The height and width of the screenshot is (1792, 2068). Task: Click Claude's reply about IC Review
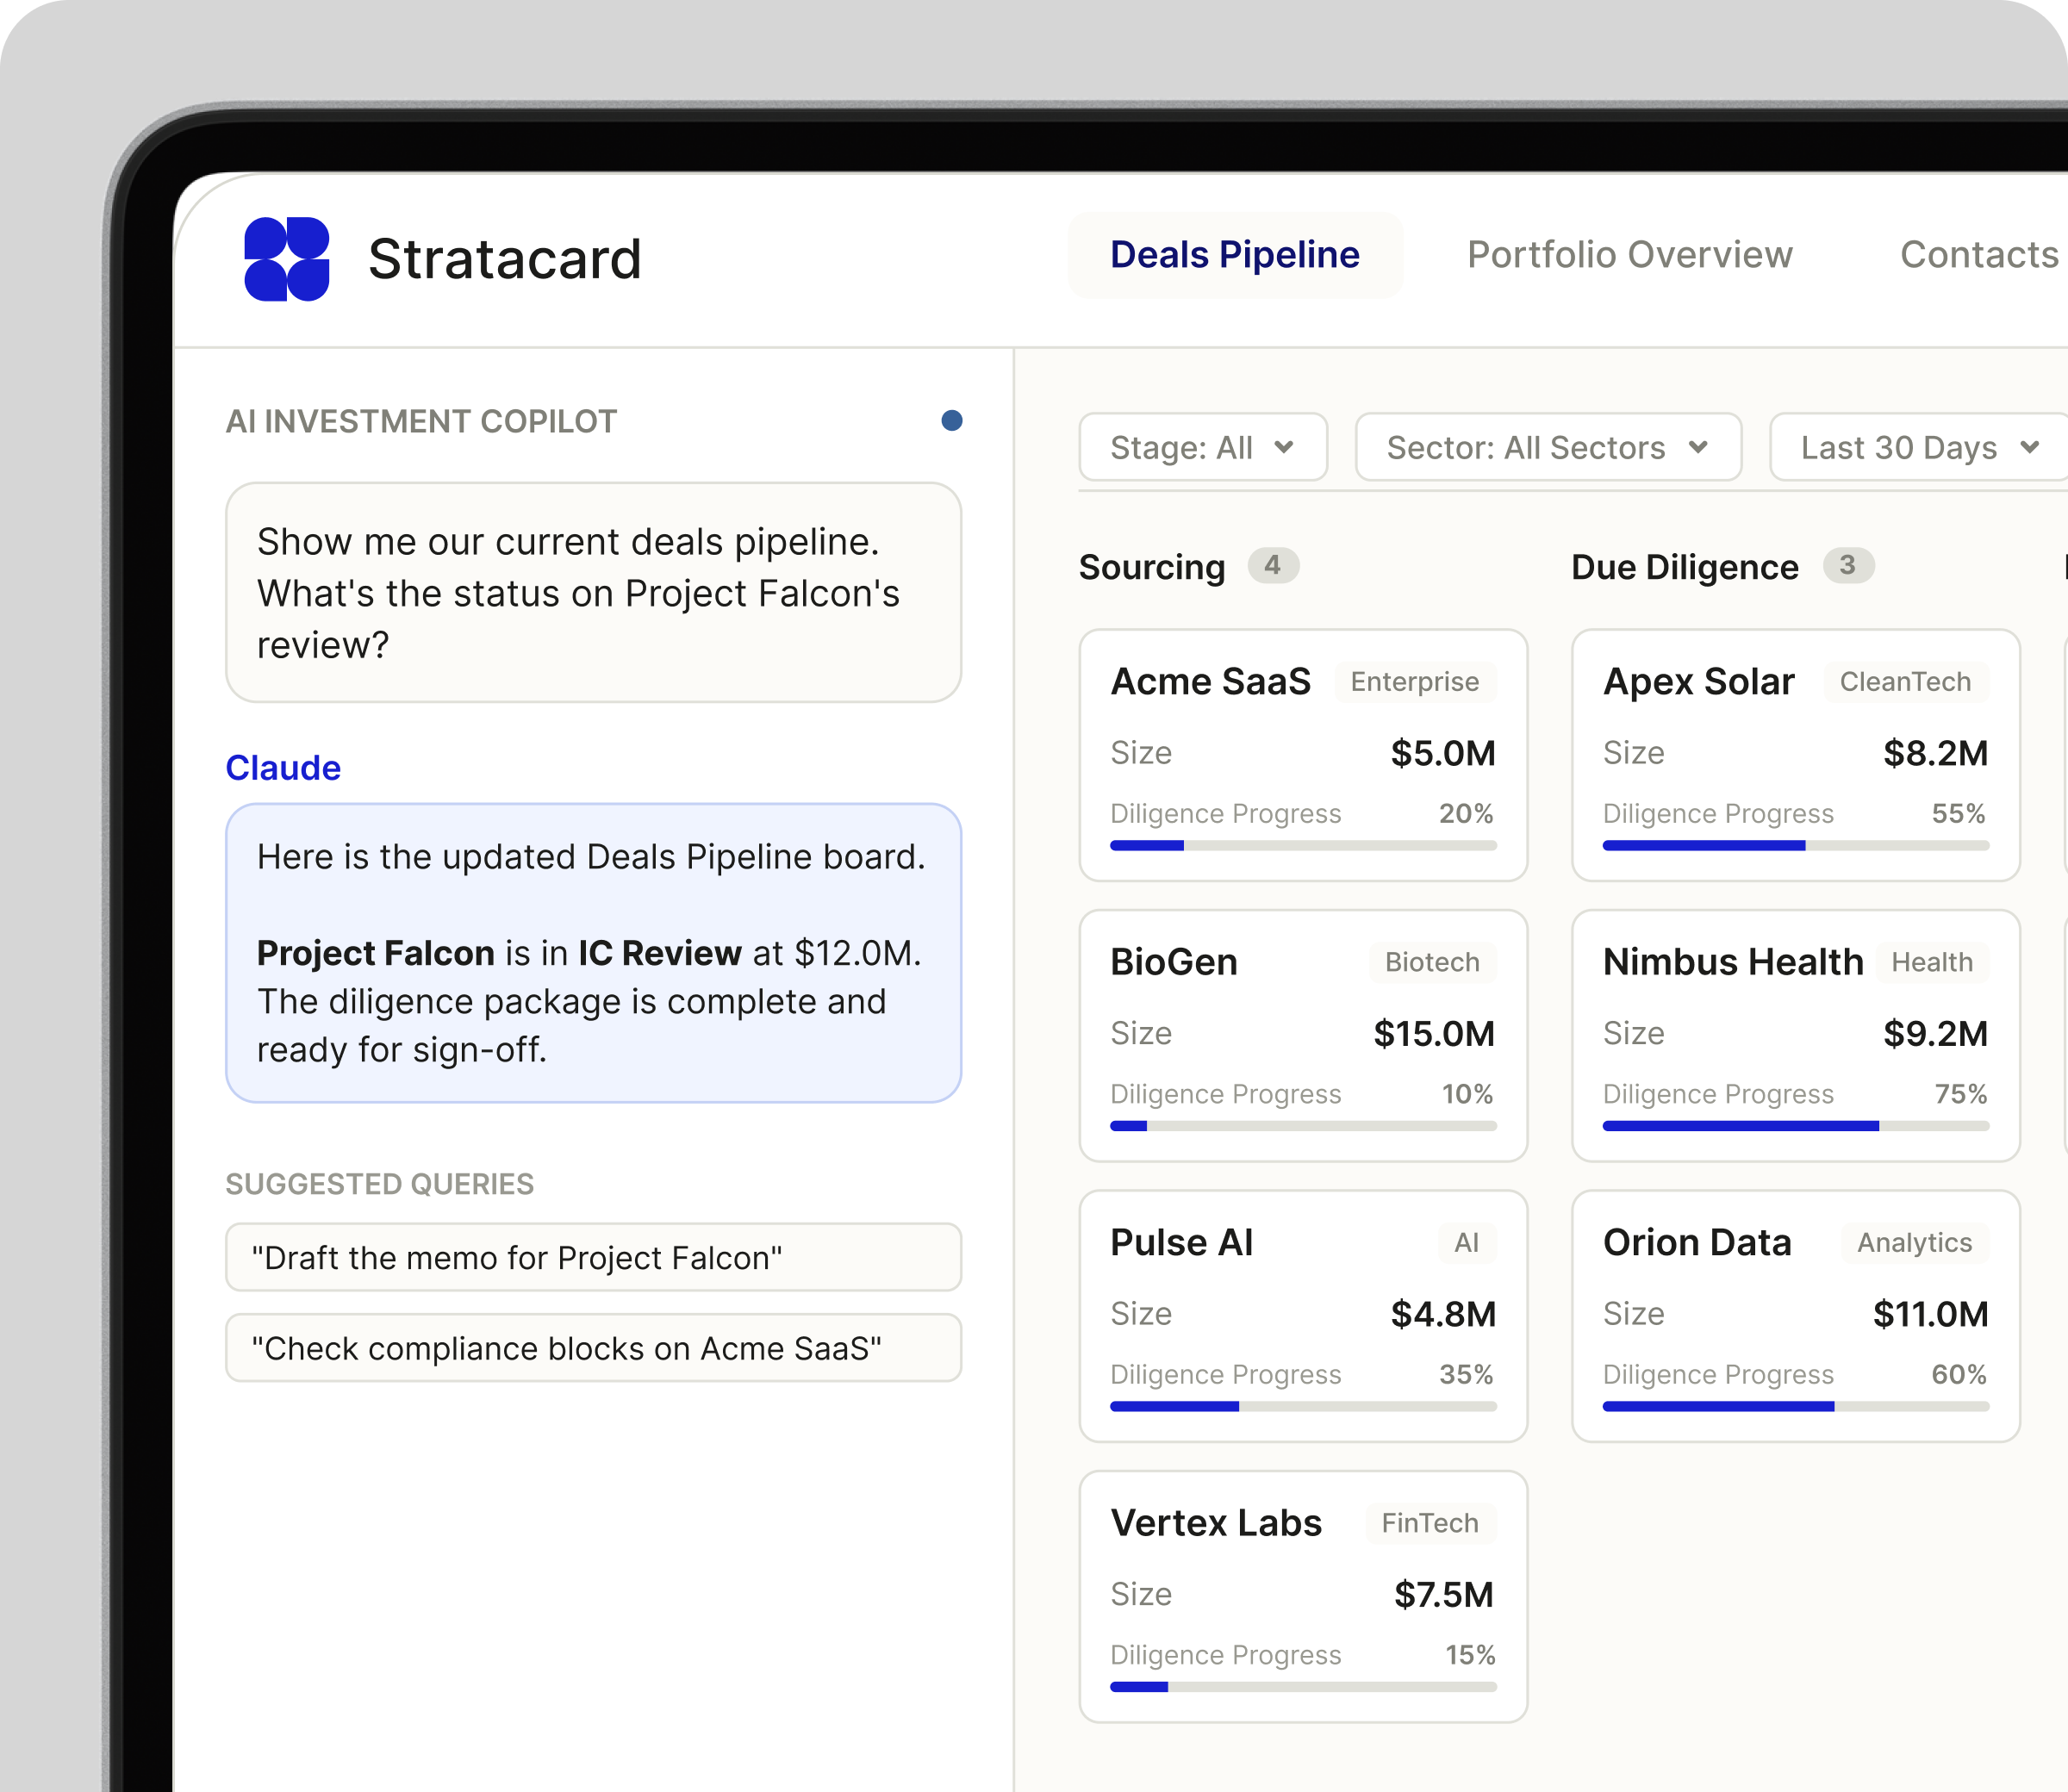click(594, 953)
